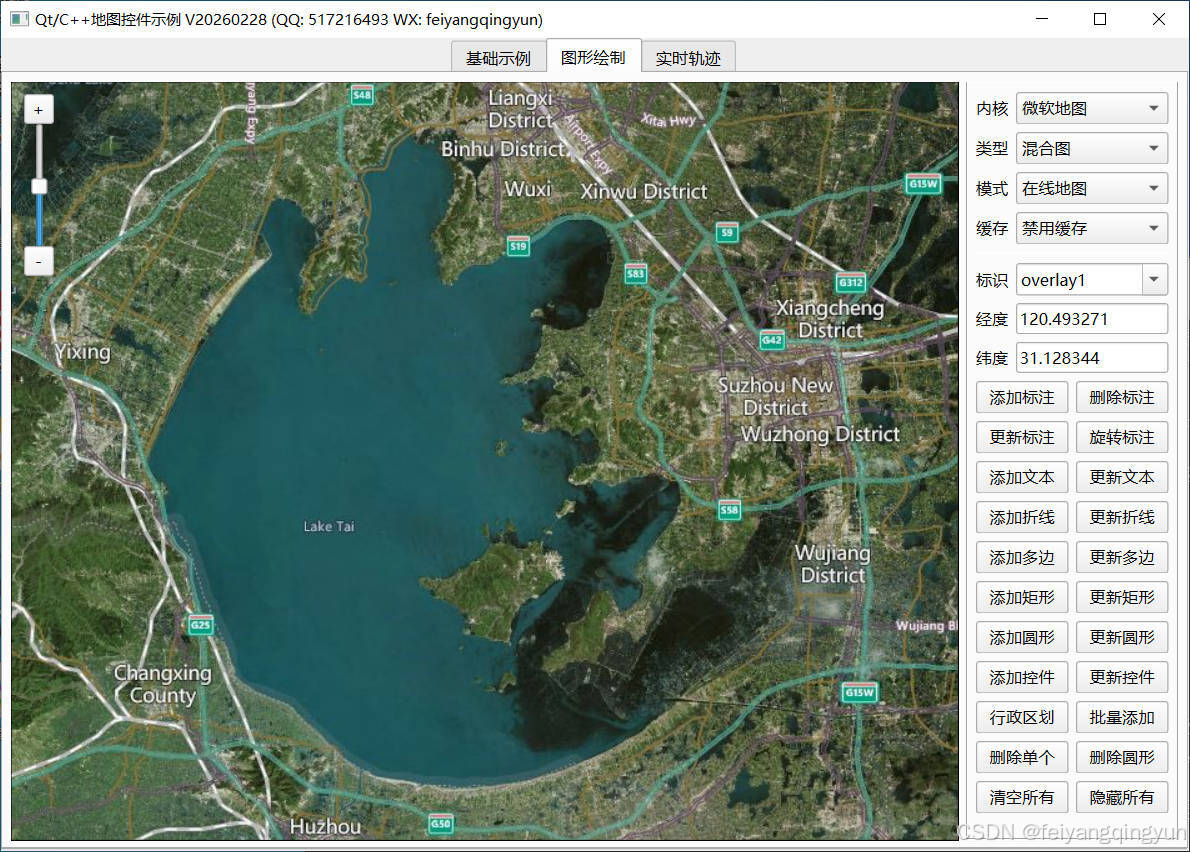Click the Huzhou label on map
This screenshot has width=1190, height=852.
click(x=326, y=826)
